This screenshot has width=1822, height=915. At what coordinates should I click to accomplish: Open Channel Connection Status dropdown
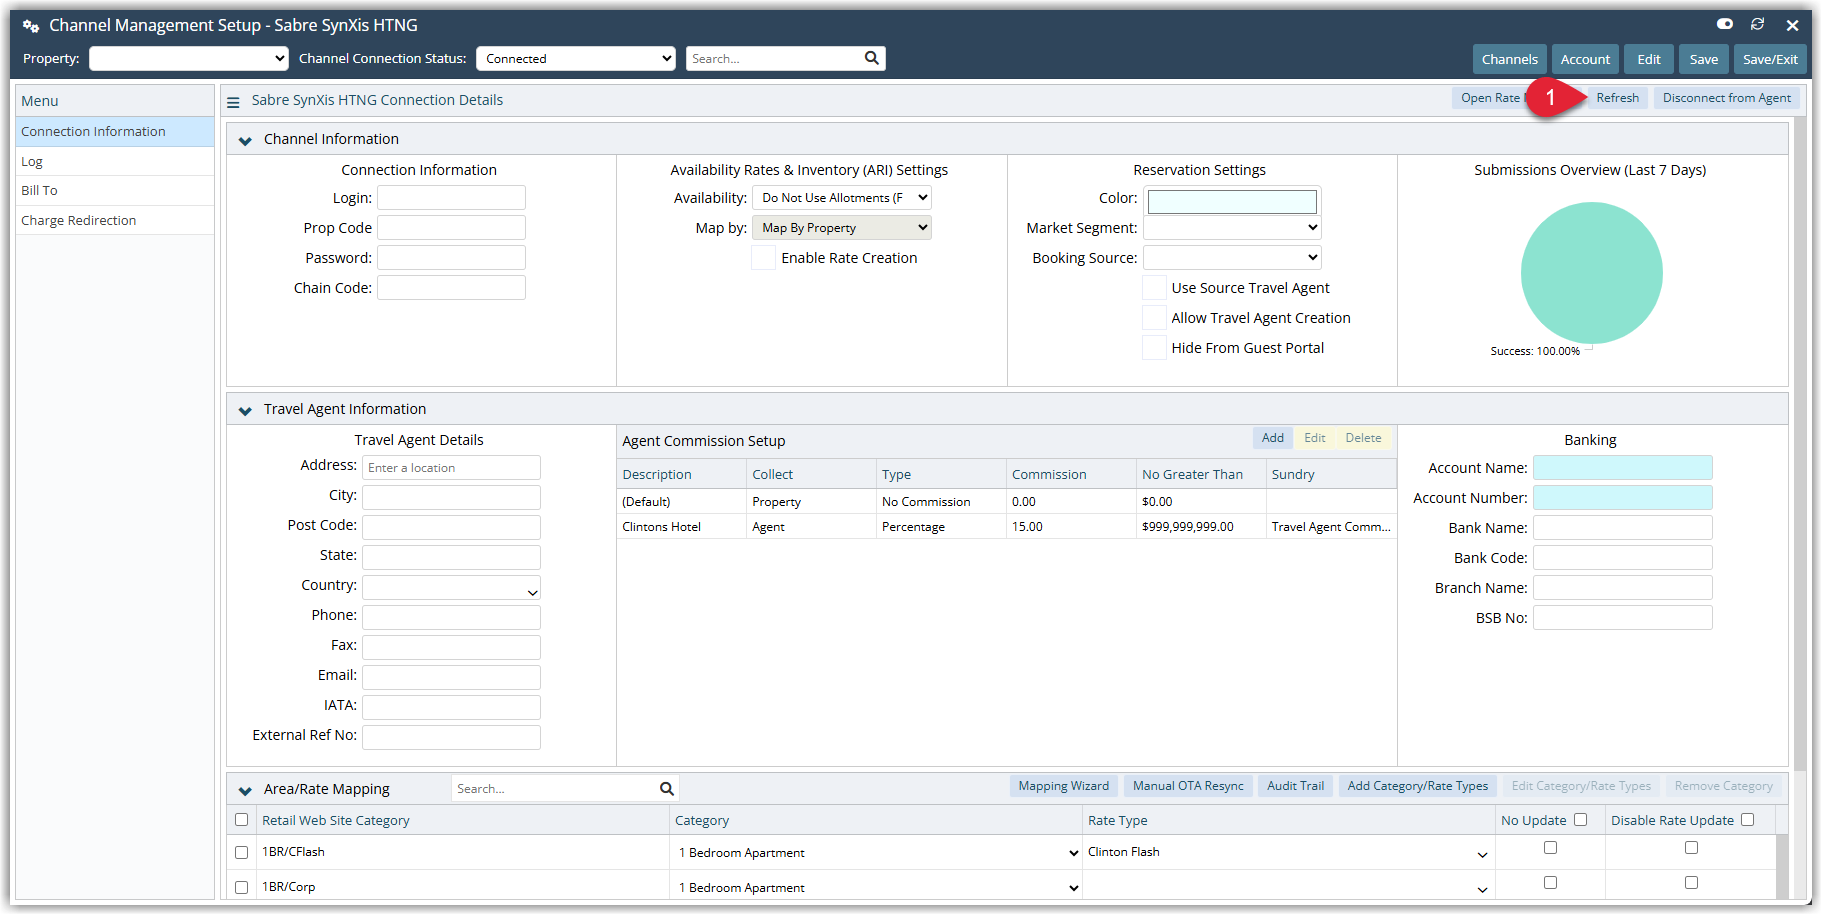pos(576,58)
